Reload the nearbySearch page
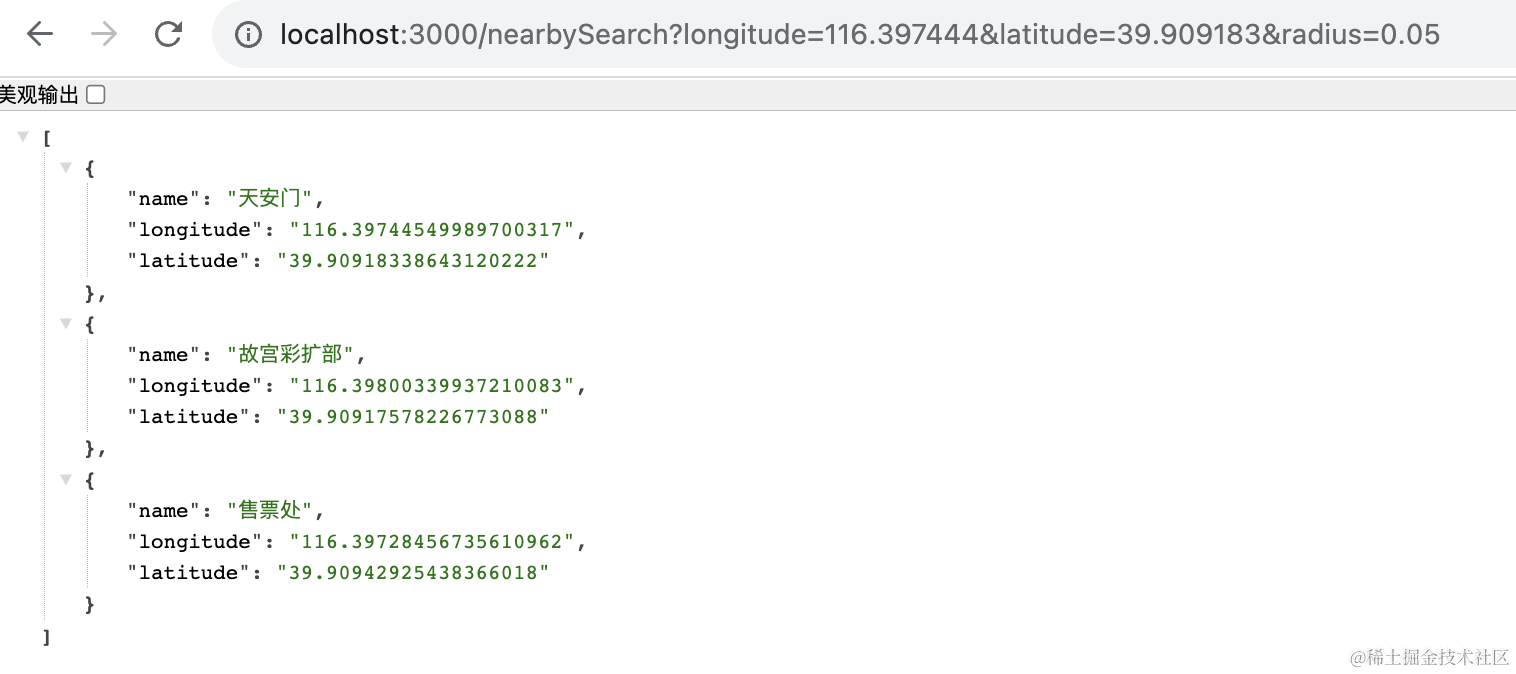 [169, 35]
